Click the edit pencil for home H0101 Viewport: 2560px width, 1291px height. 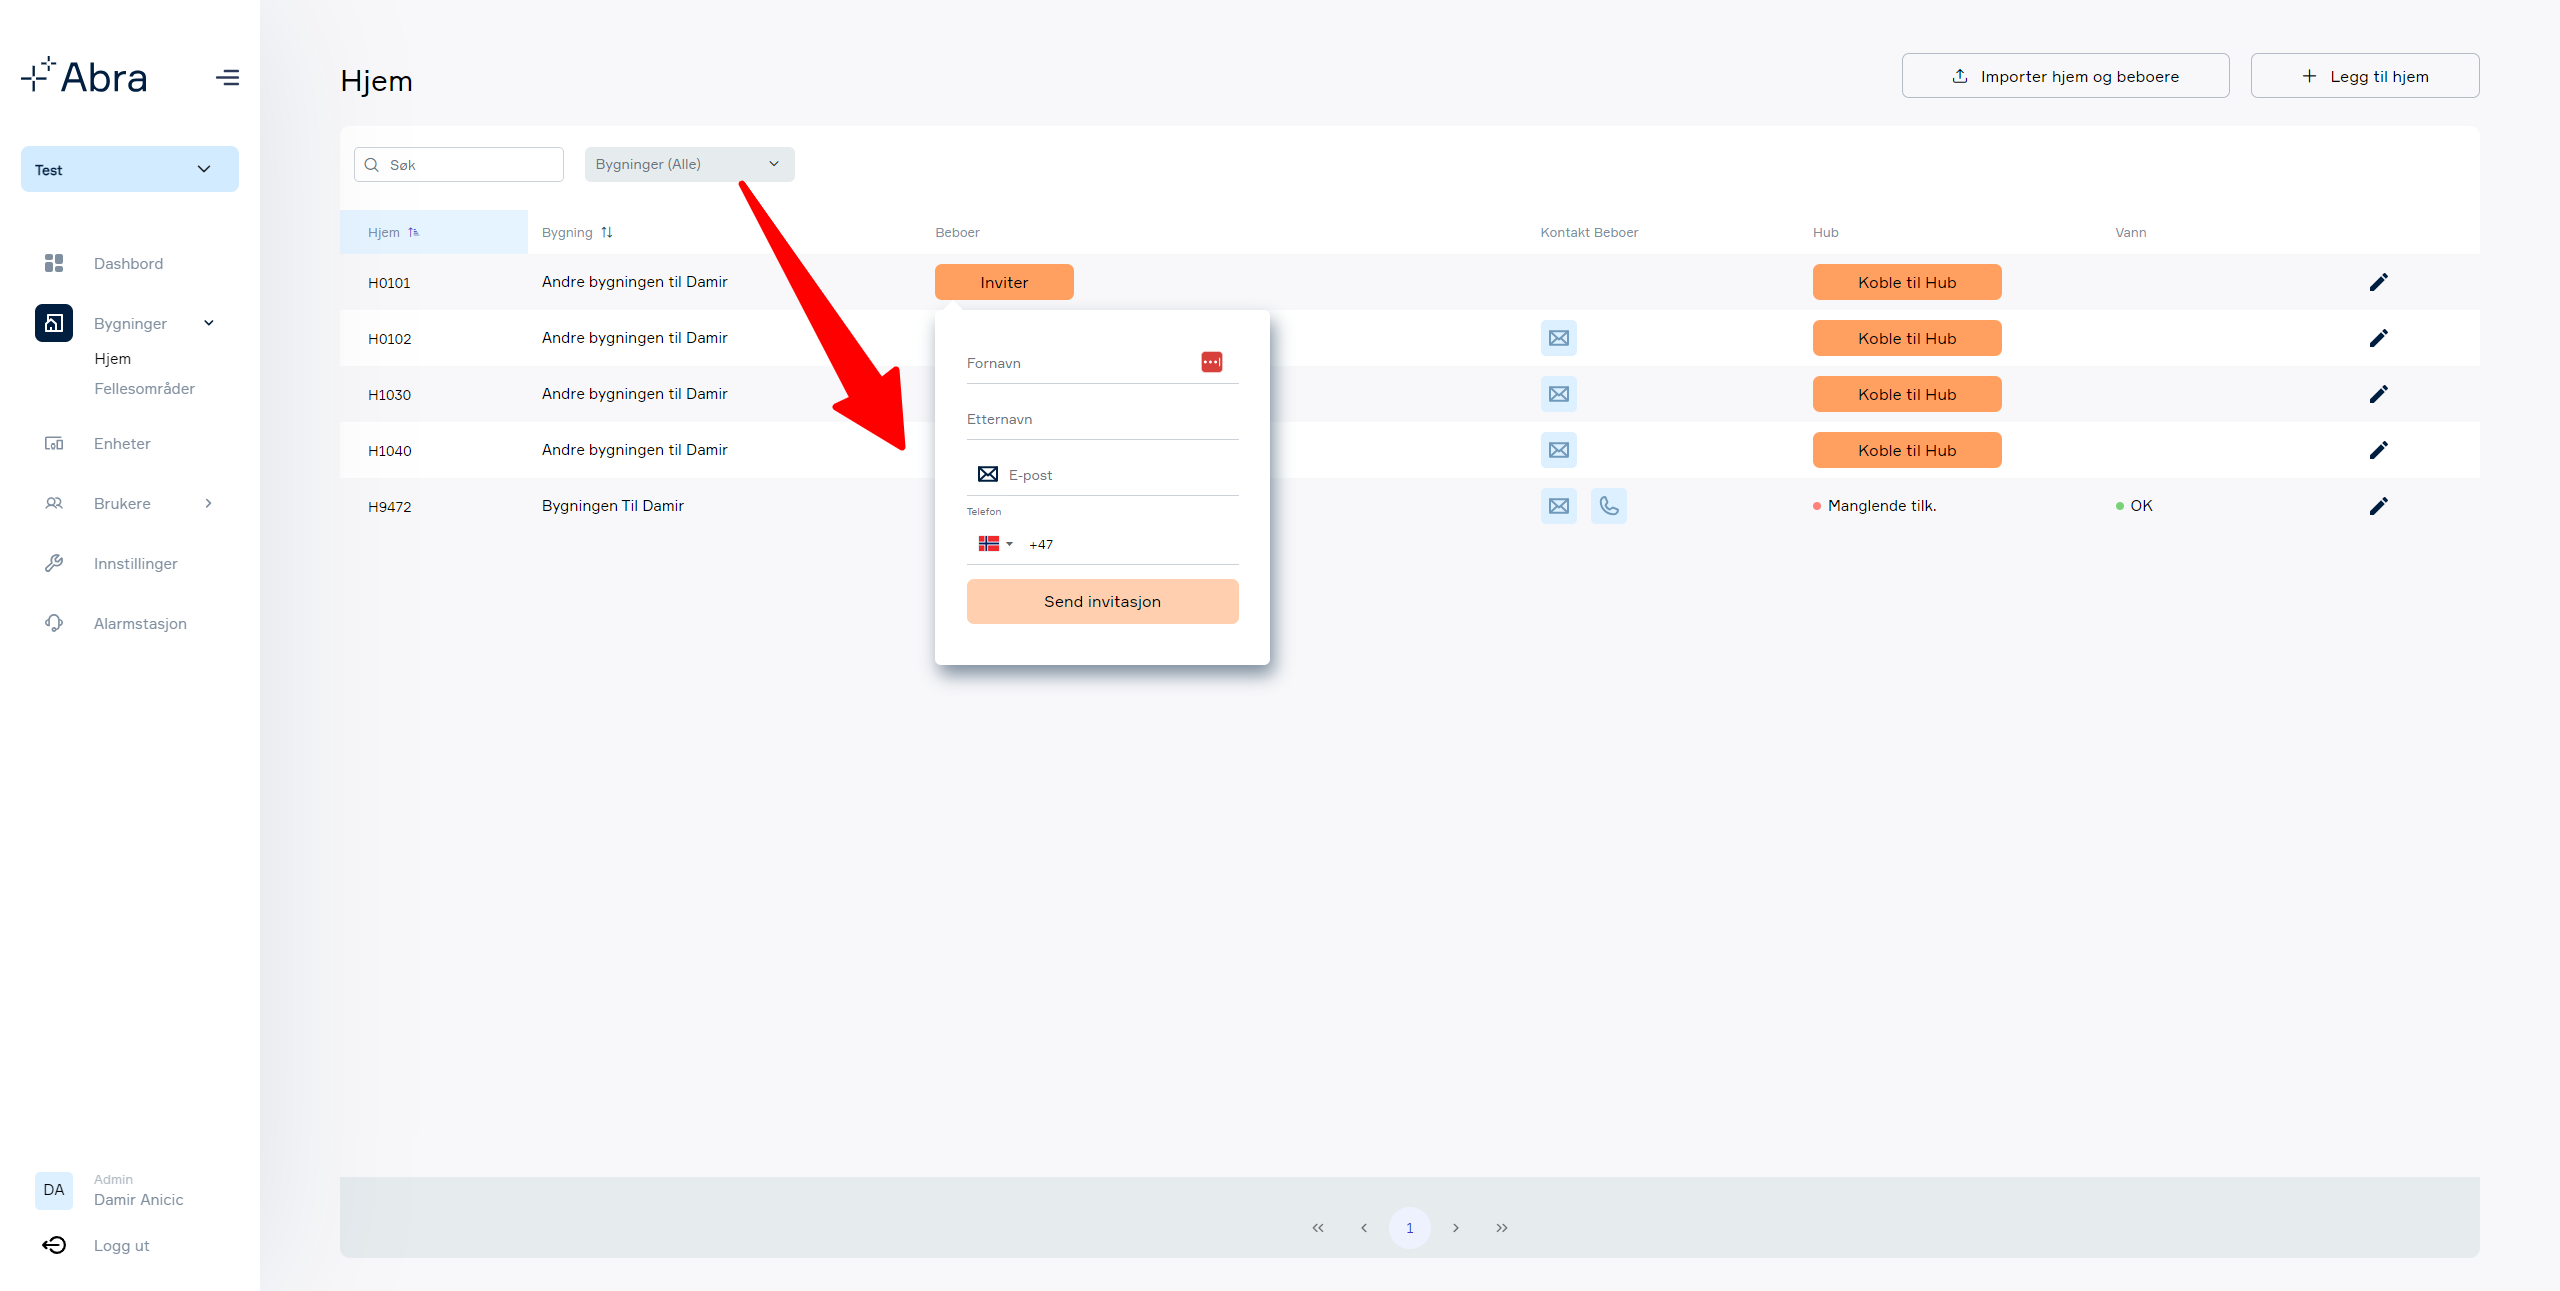coord(2378,282)
